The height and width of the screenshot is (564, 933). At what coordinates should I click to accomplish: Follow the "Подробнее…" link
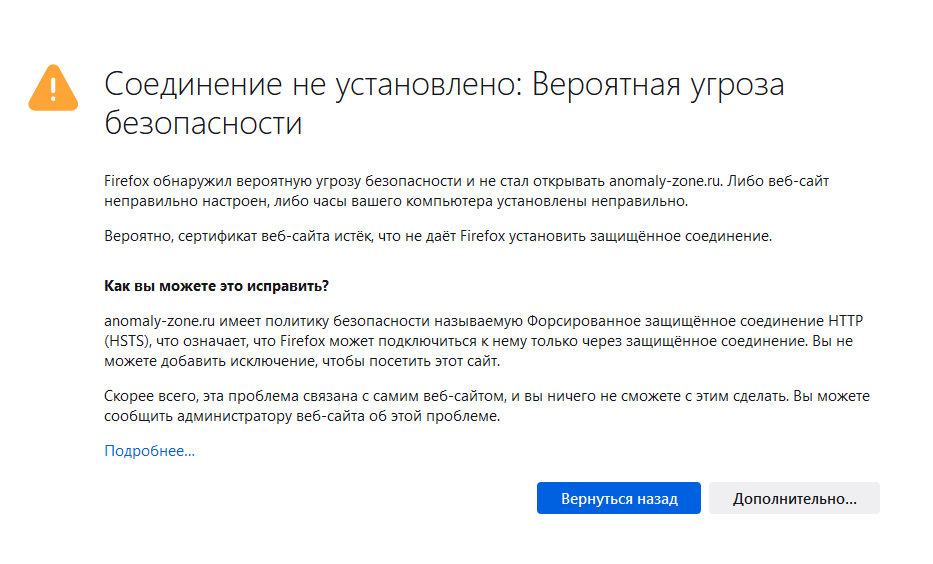[x=149, y=451]
